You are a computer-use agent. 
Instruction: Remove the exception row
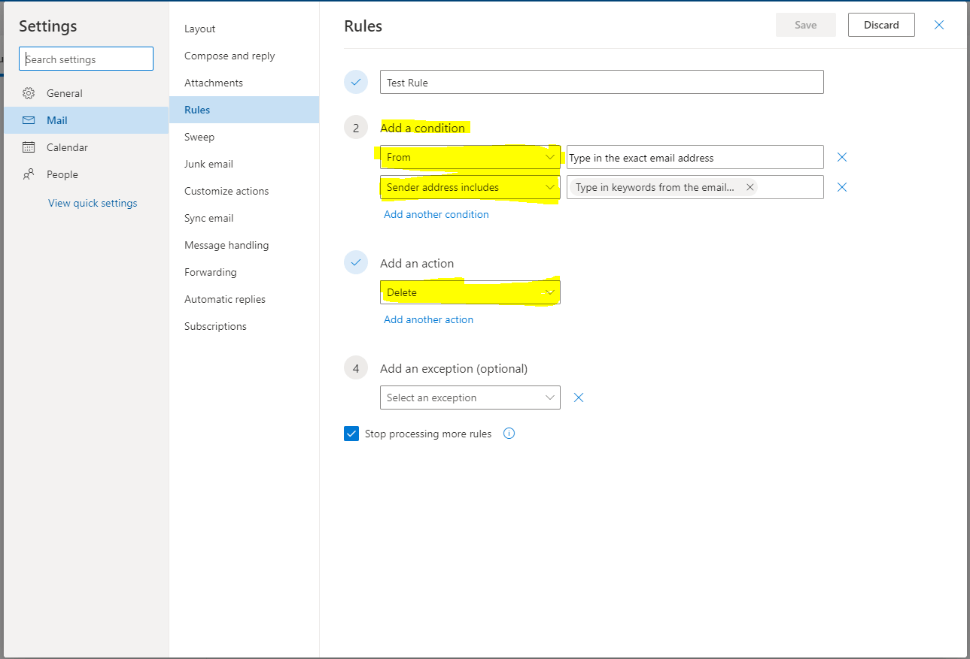[578, 397]
